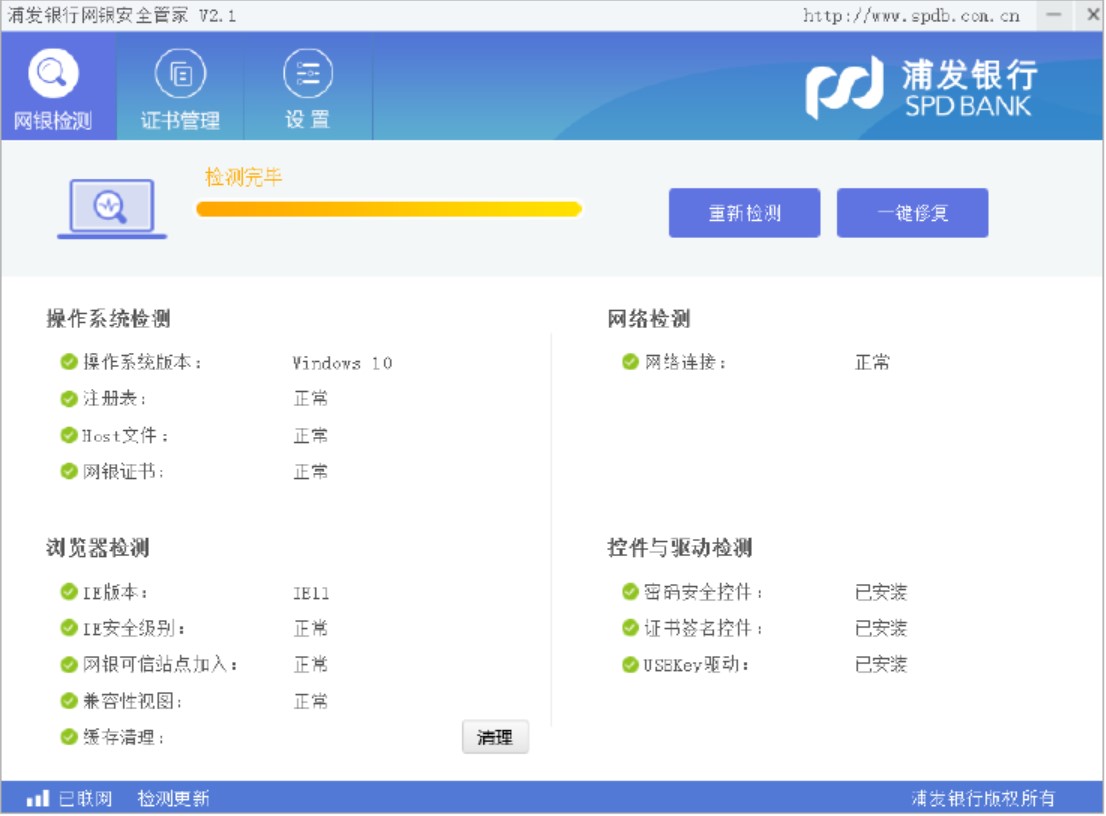The width and height of the screenshot is (1106, 816).
Task: Click green check beside IE安全级别
Action: [68, 628]
